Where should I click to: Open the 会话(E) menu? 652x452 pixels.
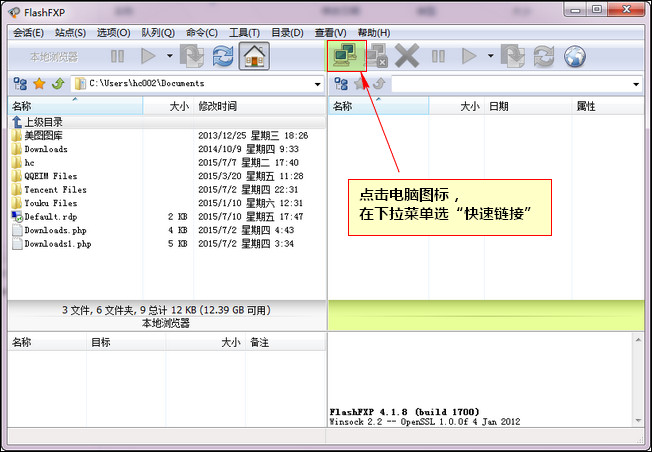[x=28, y=33]
